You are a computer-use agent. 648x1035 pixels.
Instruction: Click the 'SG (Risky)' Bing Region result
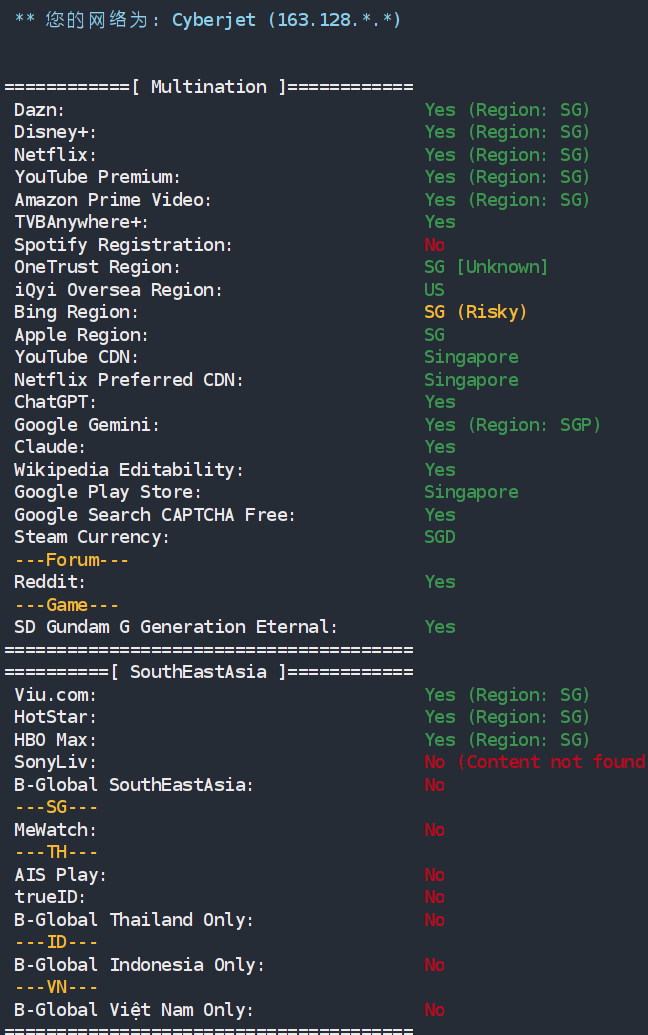coord(475,312)
